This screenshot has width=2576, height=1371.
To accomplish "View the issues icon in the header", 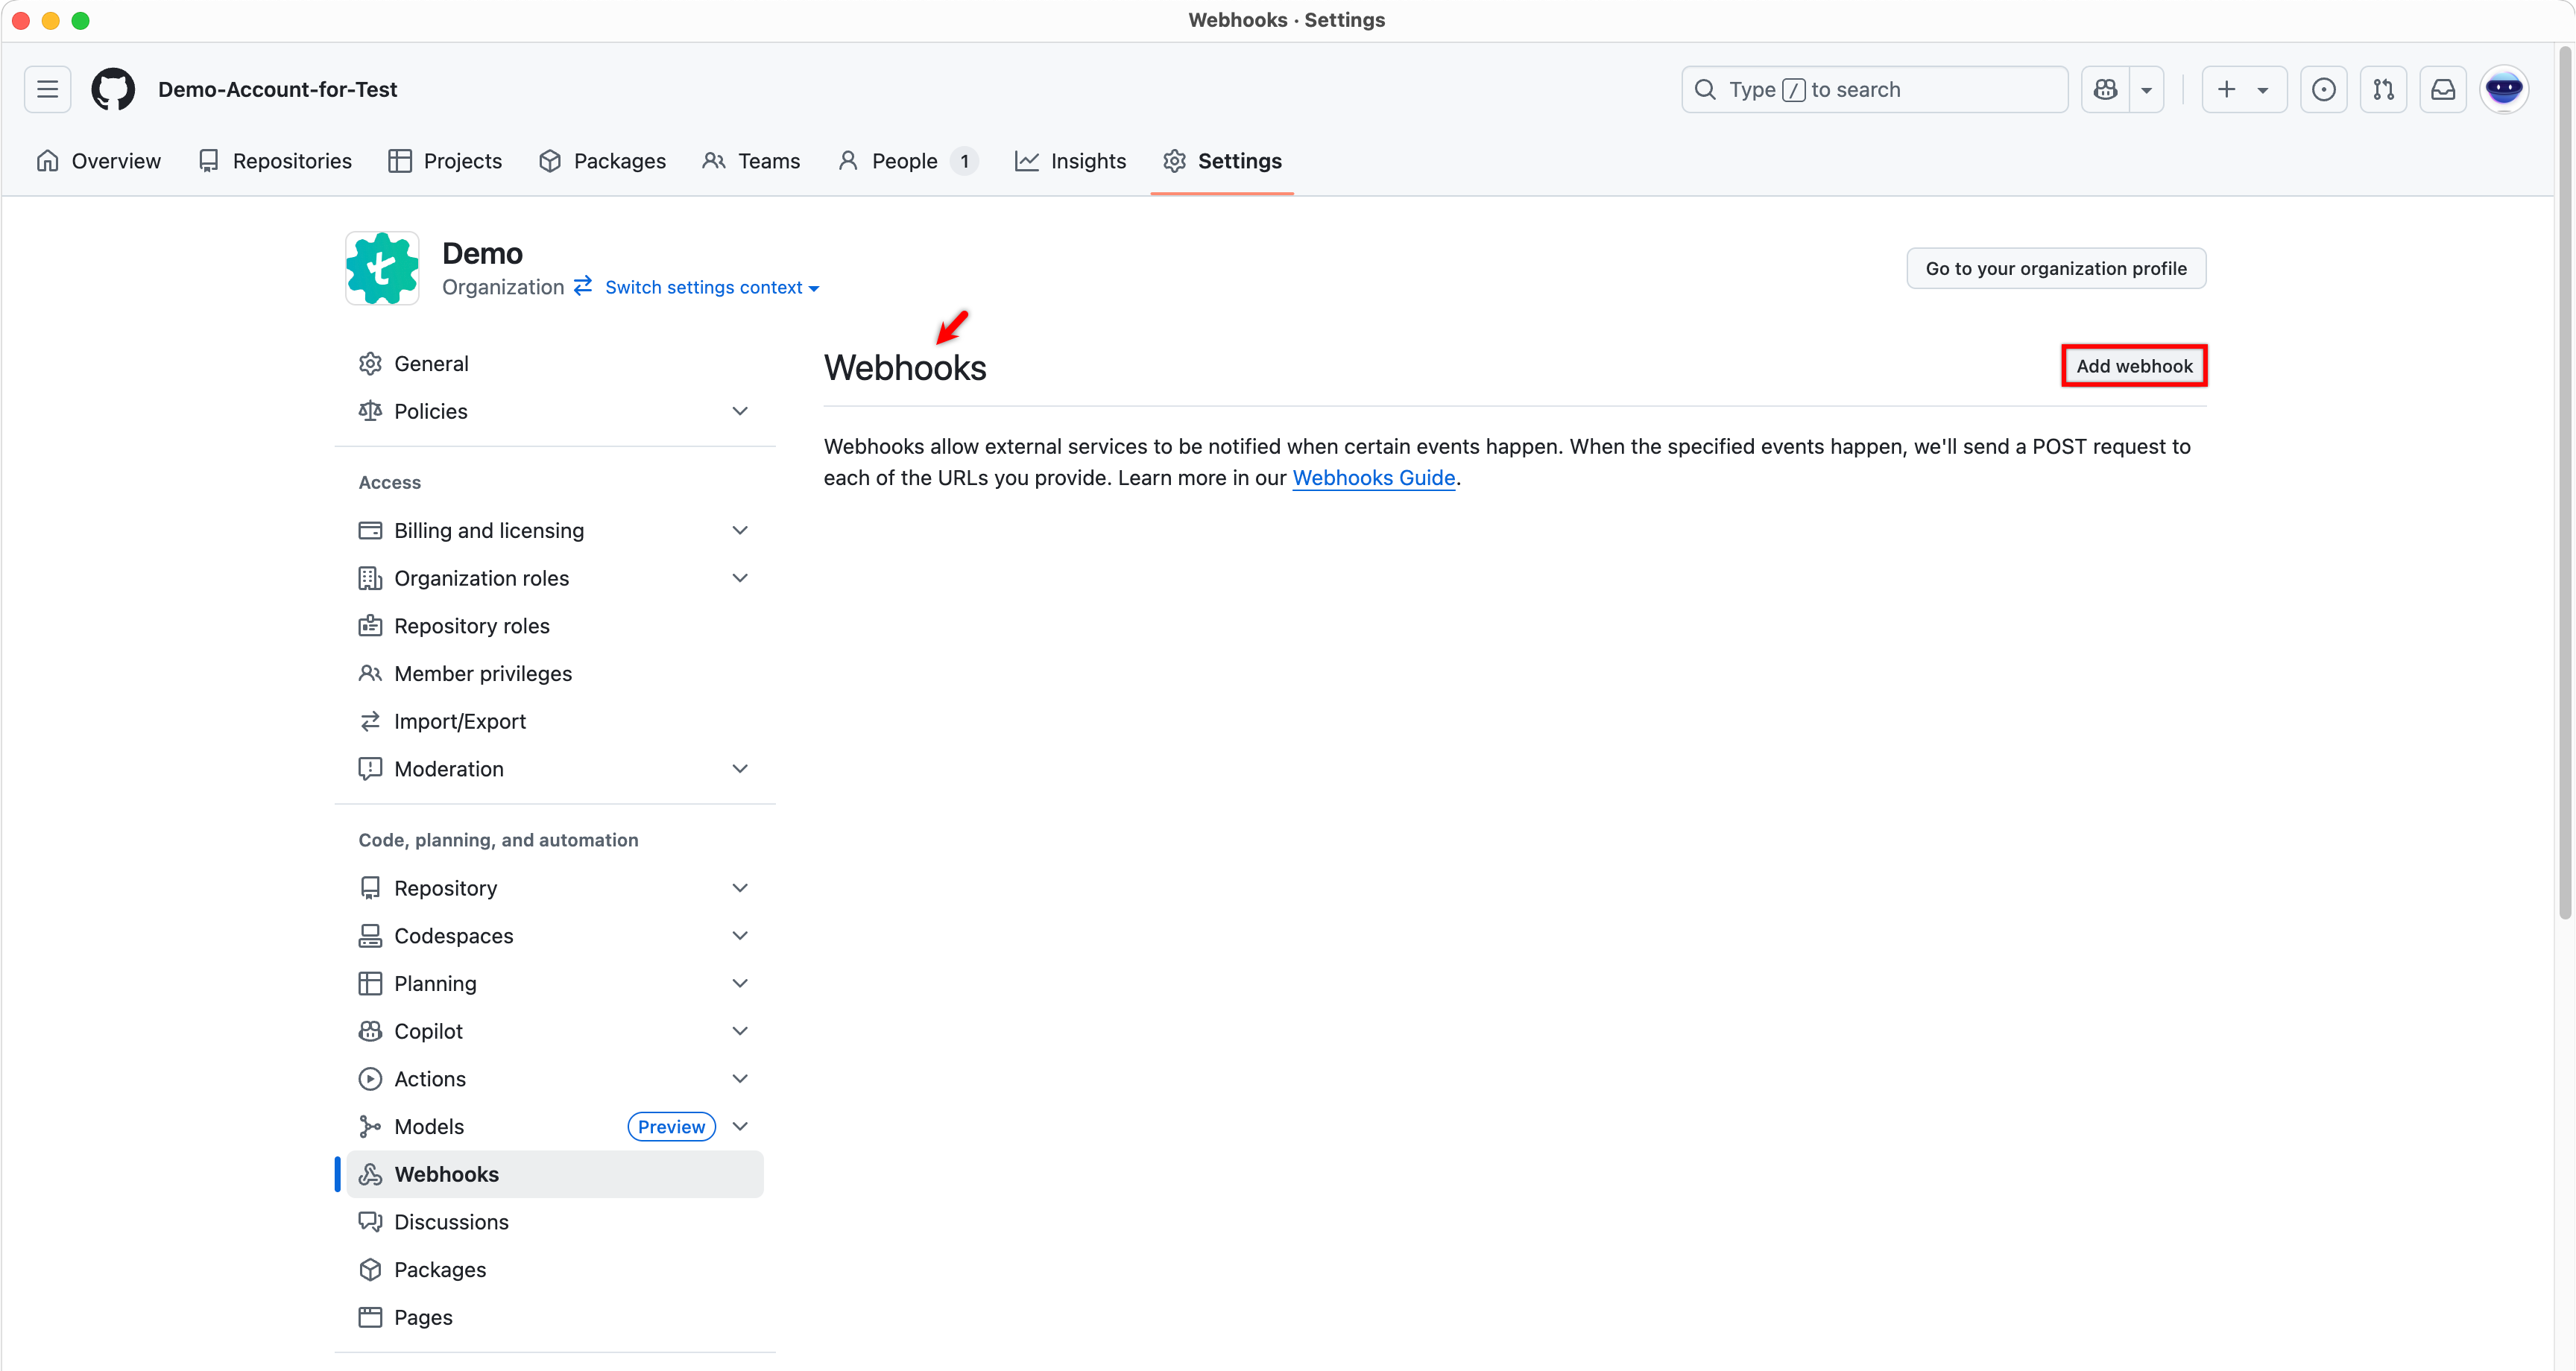I will click(x=2324, y=89).
